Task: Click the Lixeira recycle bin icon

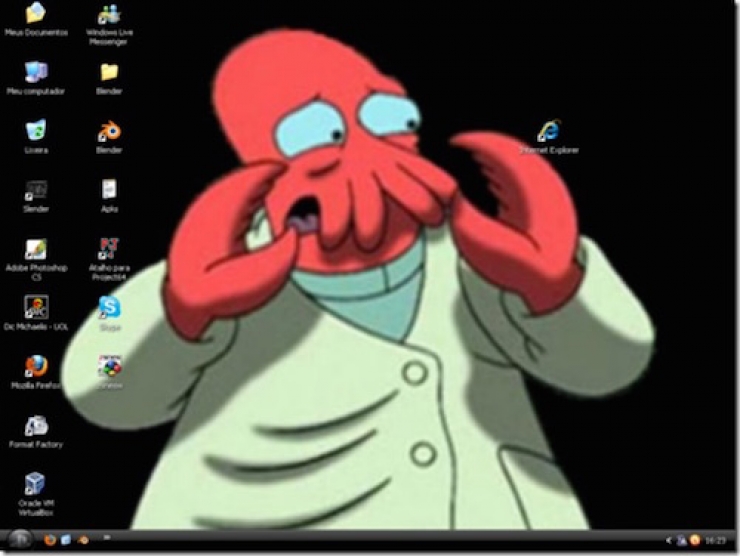Action: pos(36,131)
